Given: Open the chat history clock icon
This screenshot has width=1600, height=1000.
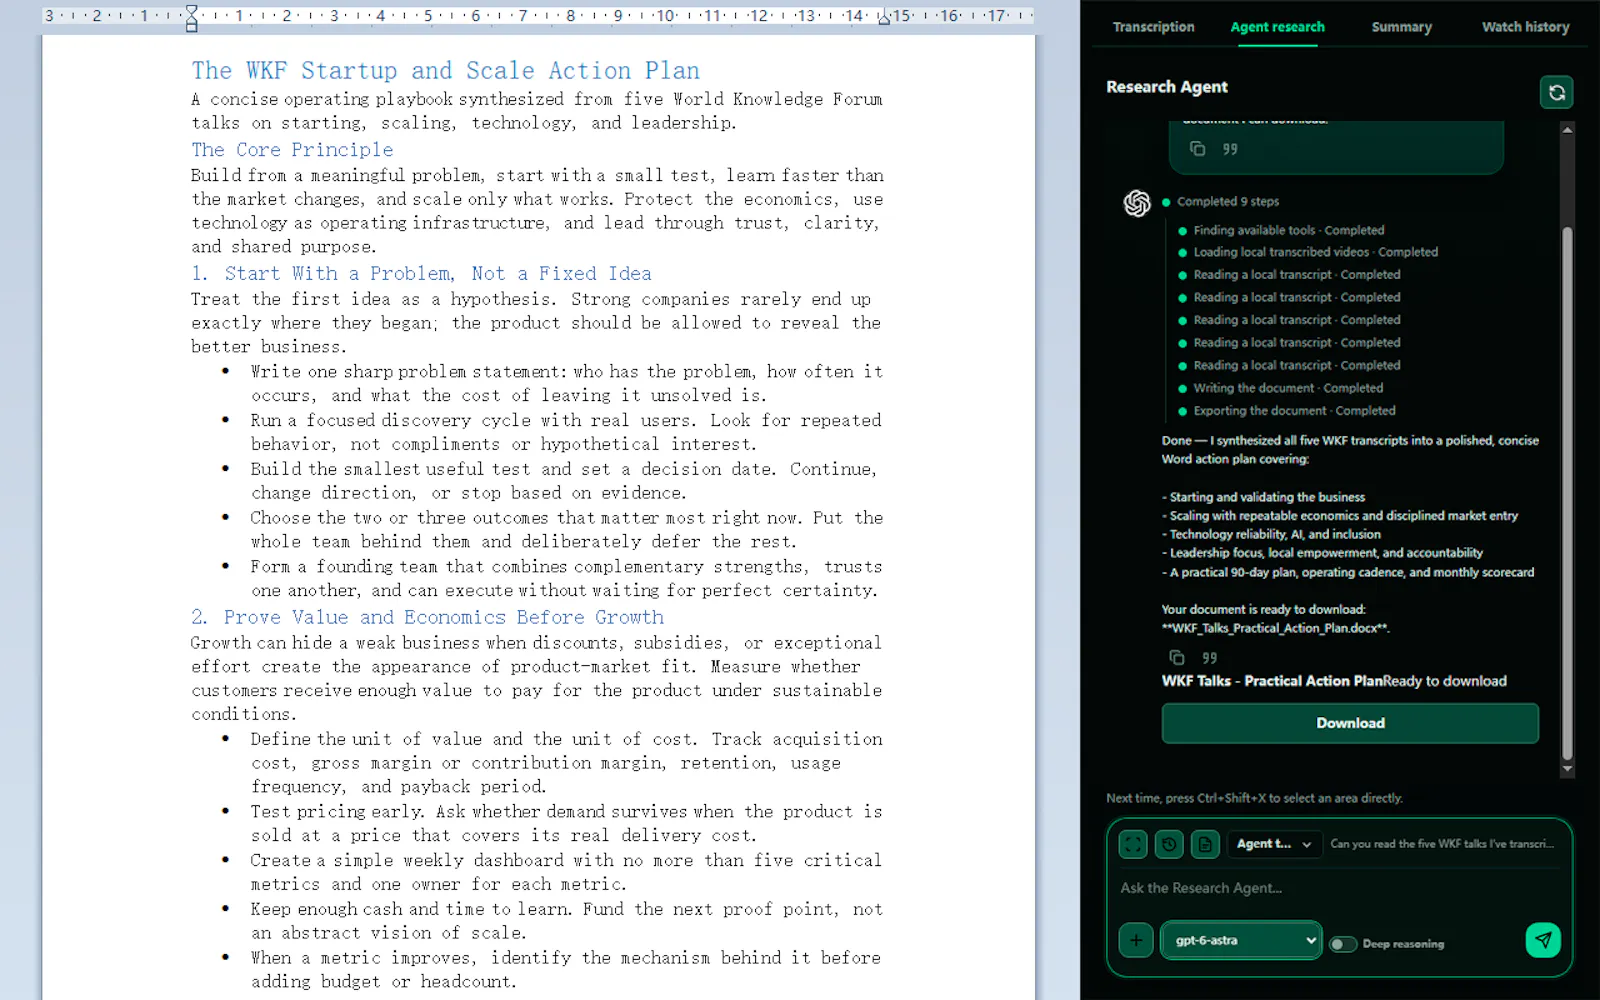Looking at the screenshot, I should click(x=1169, y=844).
